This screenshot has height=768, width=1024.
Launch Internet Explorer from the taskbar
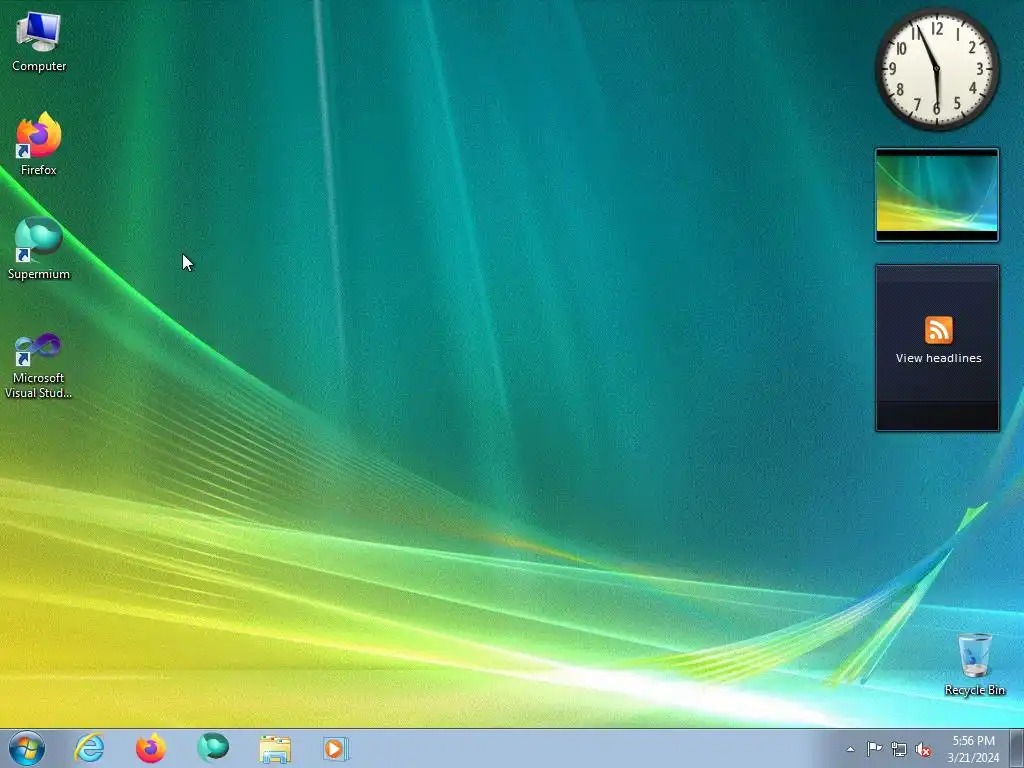(89, 748)
